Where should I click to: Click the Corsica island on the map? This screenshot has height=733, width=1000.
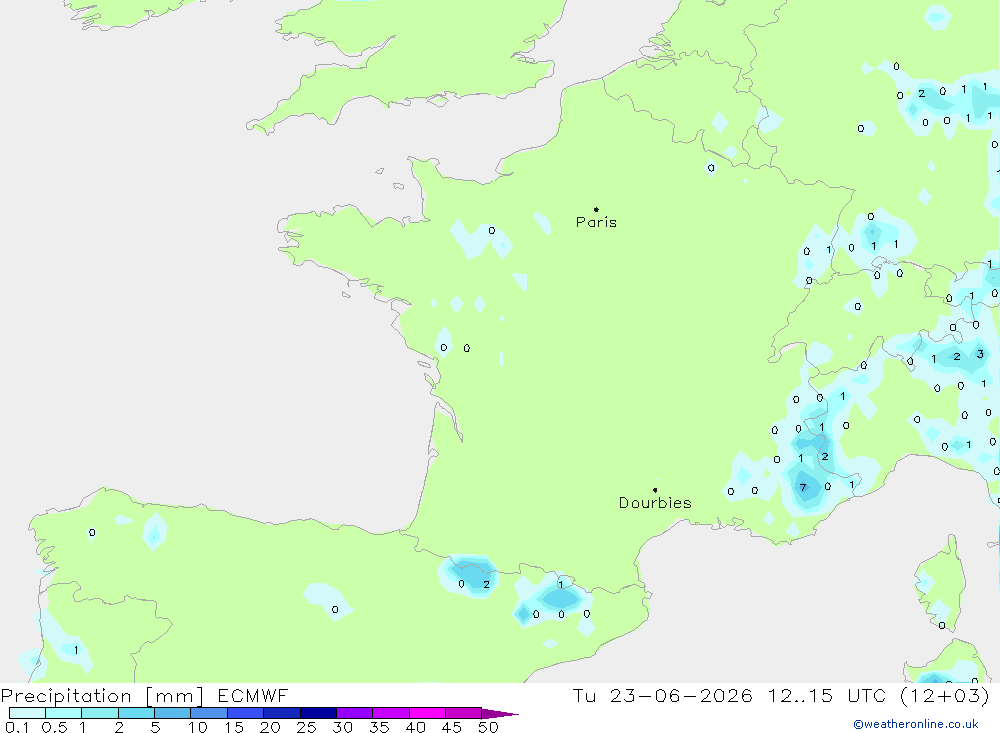[939, 584]
